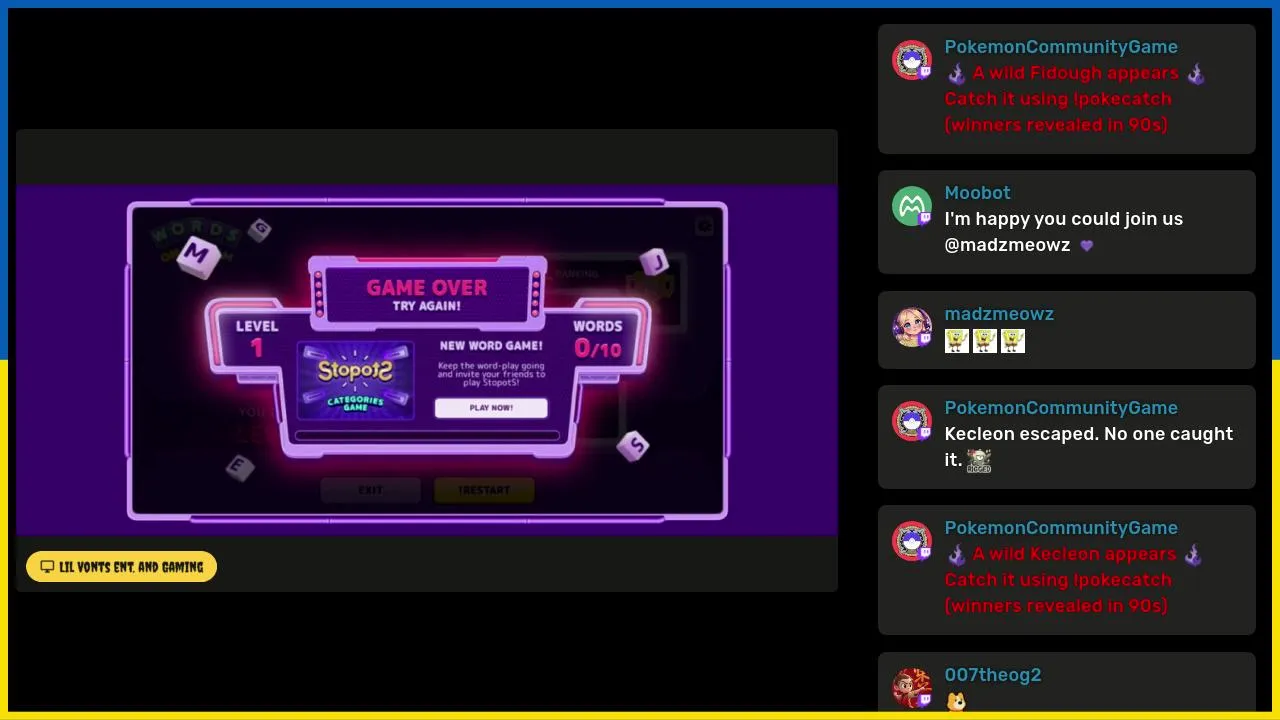The image size is (1280, 720).
Task: Open the PokemonCommunityGame avatar on the Kecleon escaped message
Action: 912,422
